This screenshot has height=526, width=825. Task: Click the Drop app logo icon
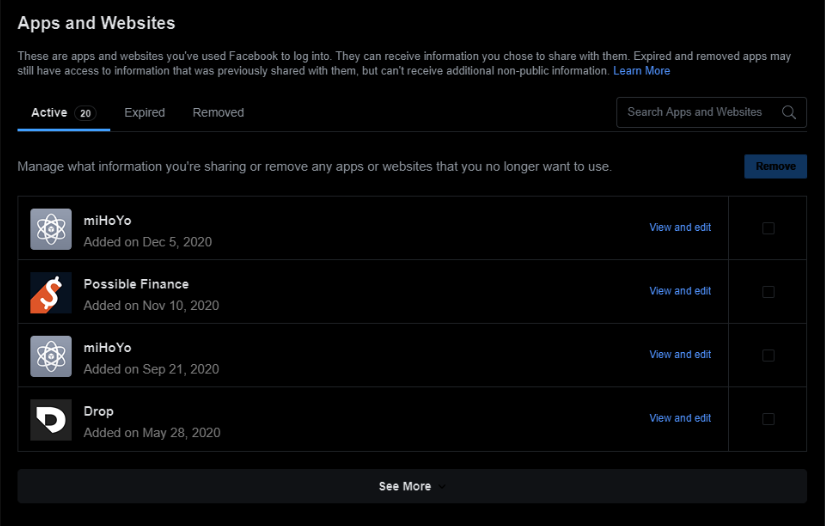51,420
